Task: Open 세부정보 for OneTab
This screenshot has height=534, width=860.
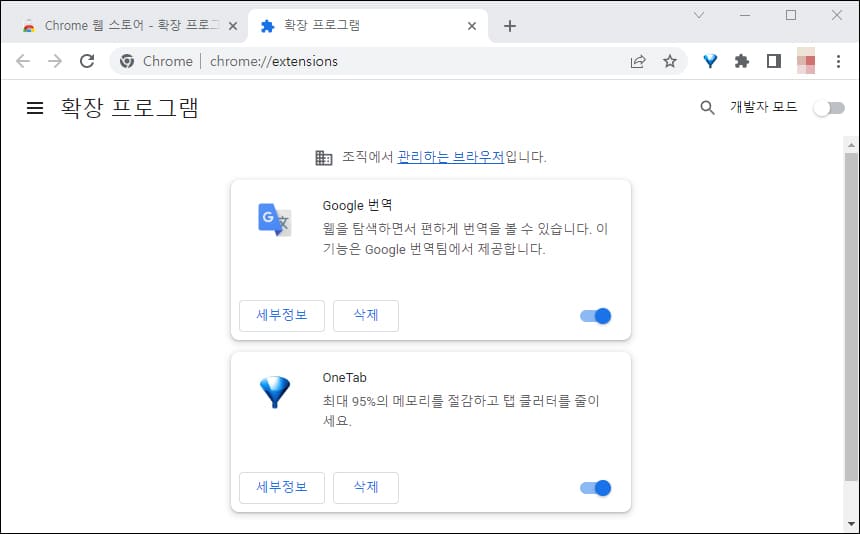Action: pos(282,488)
